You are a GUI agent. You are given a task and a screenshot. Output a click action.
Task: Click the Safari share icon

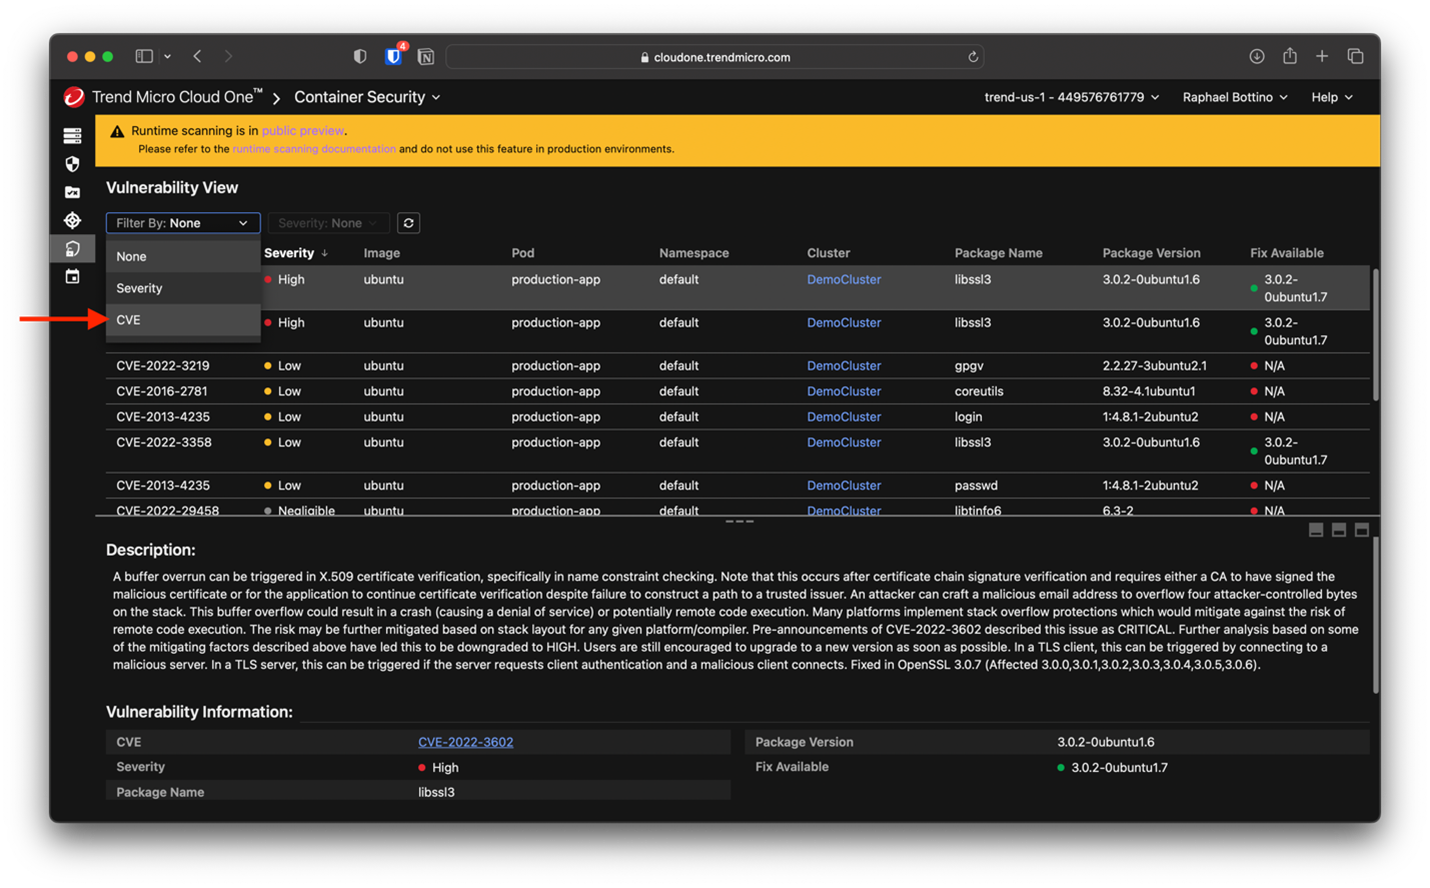(x=1290, y=57)
